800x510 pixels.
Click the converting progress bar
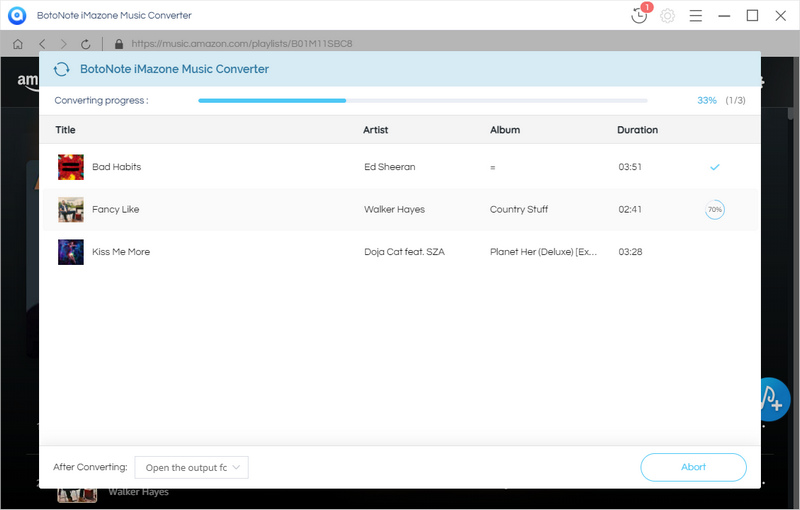422,101
